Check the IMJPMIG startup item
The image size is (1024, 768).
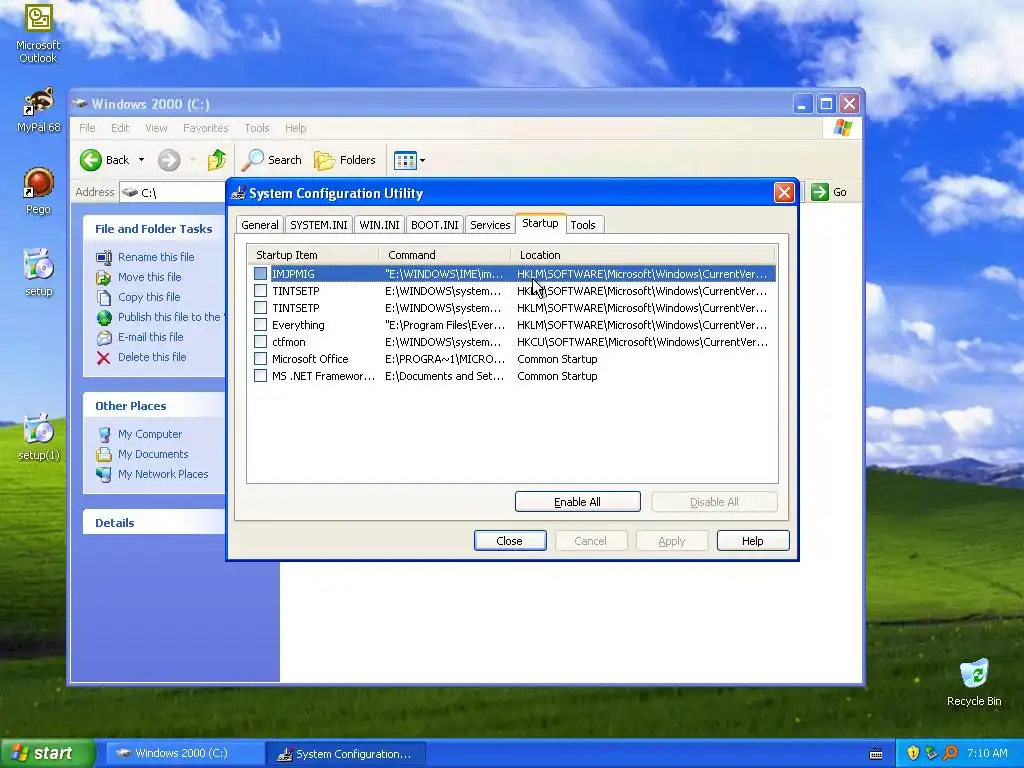click(261, 274)
